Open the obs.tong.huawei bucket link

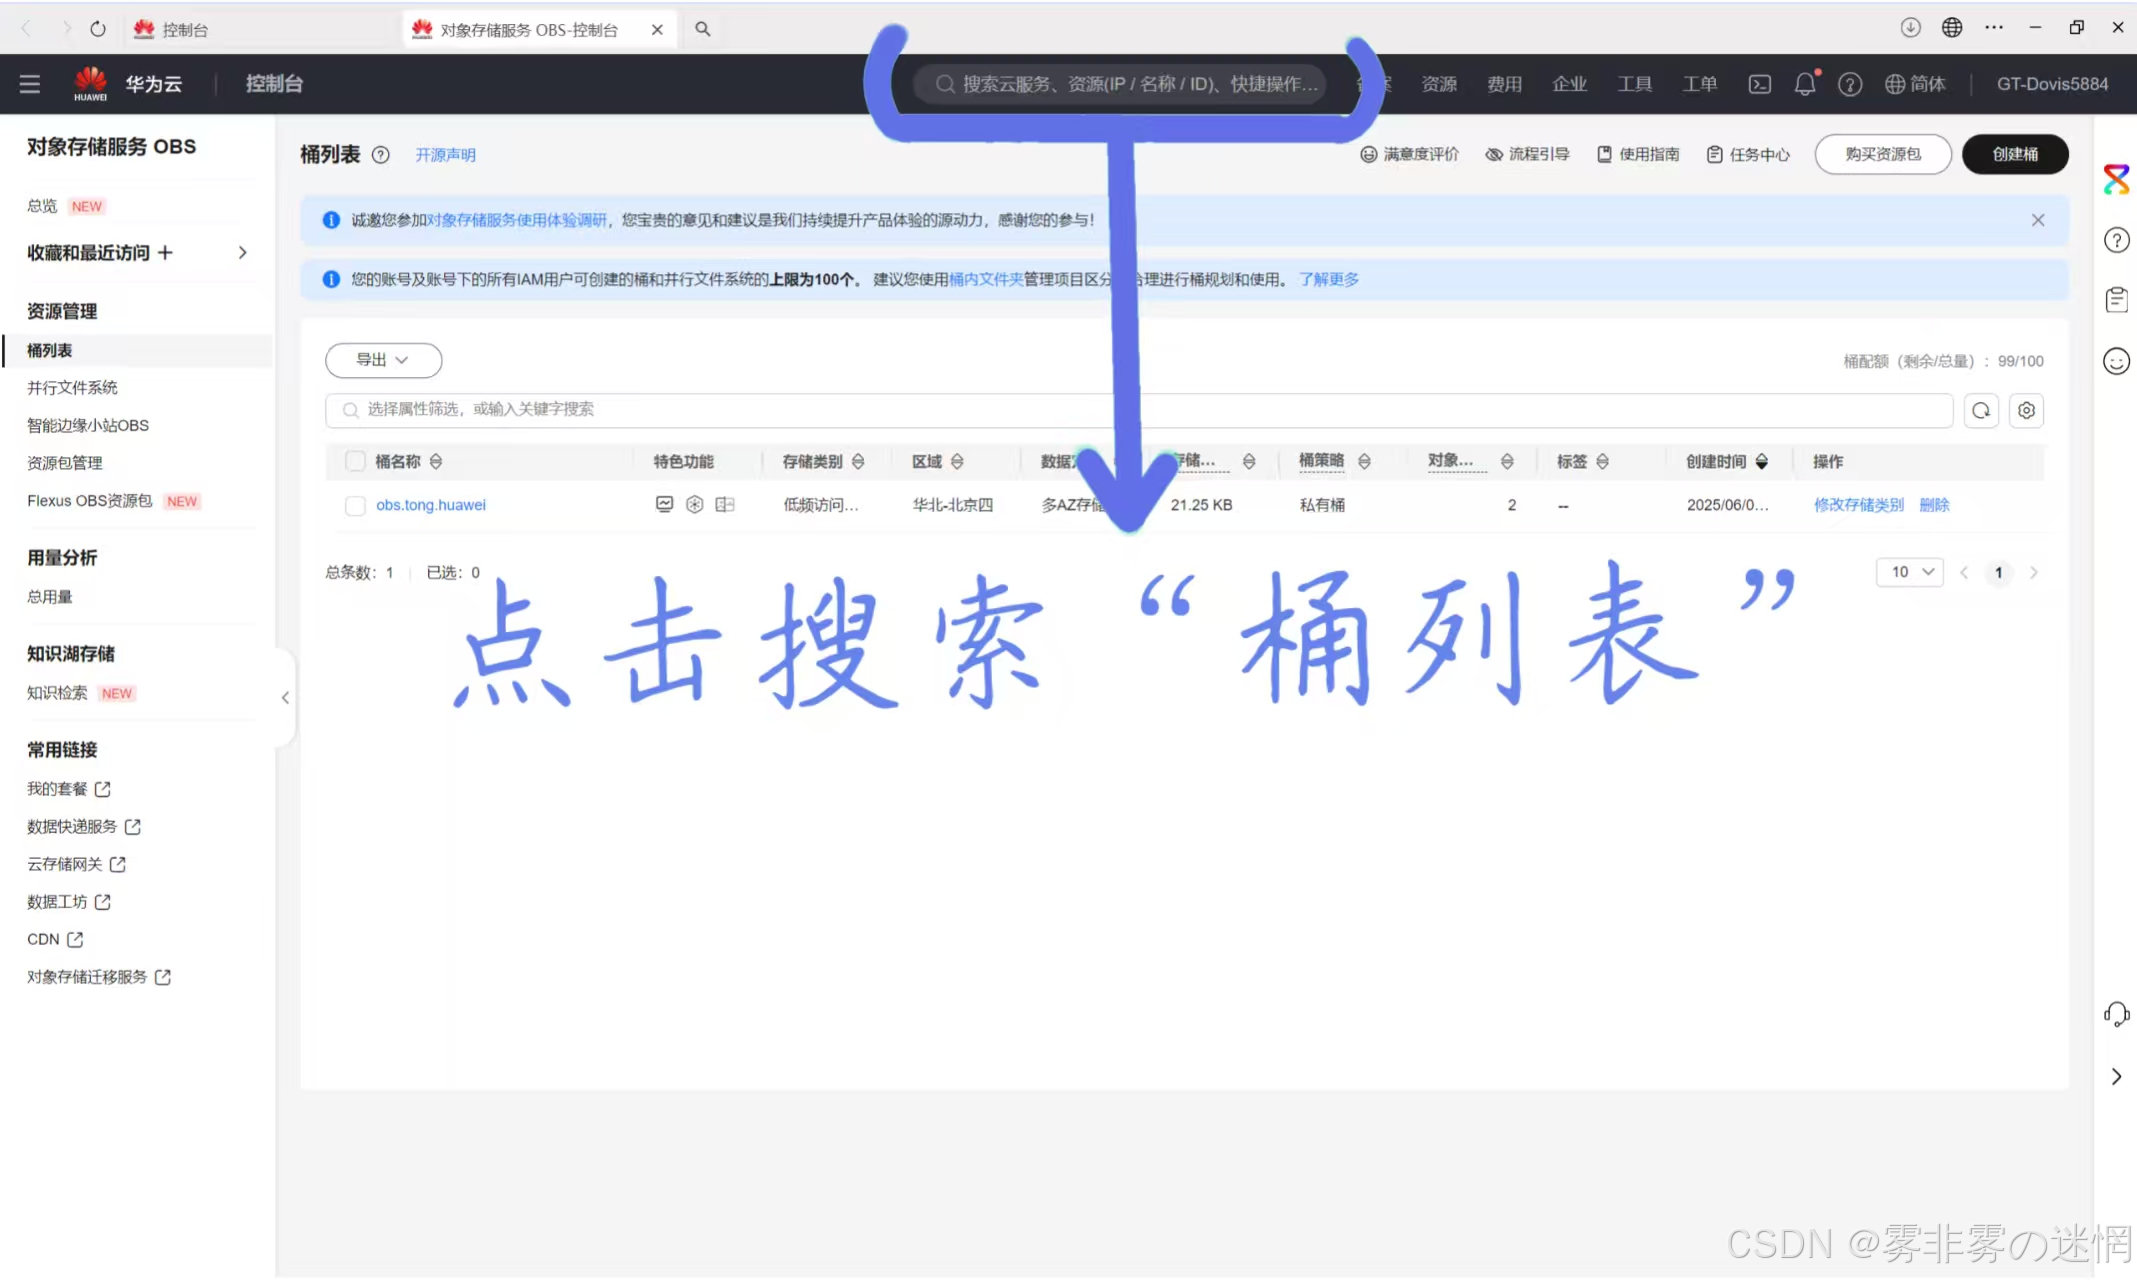(x=431, y=505)
